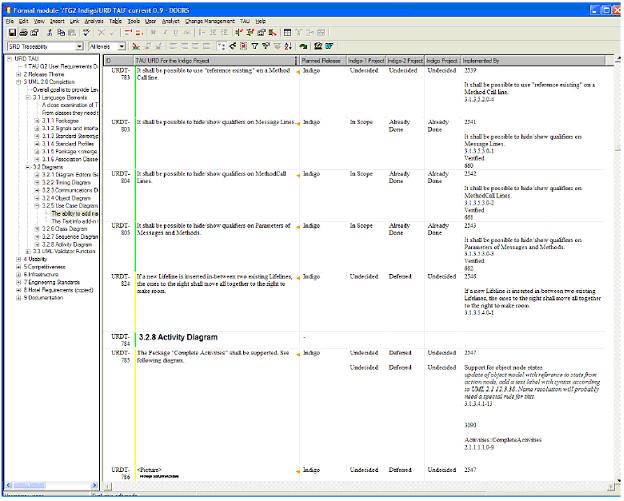Click the Indigo-1 Project column header
This screenshot has height=501, width=624.
pyautogui.click(x=366, y=61)
